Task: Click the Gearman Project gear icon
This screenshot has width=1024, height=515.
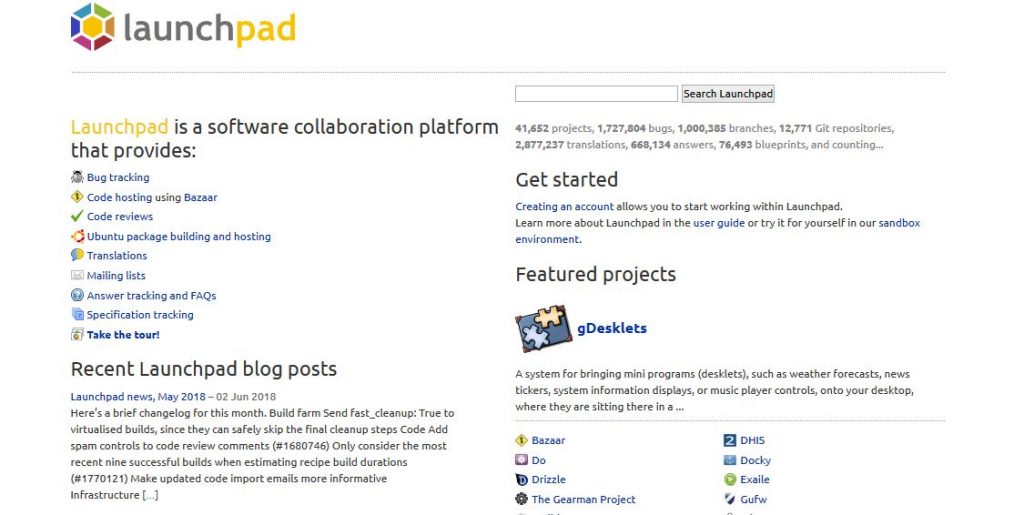Action: coord(521,499)
